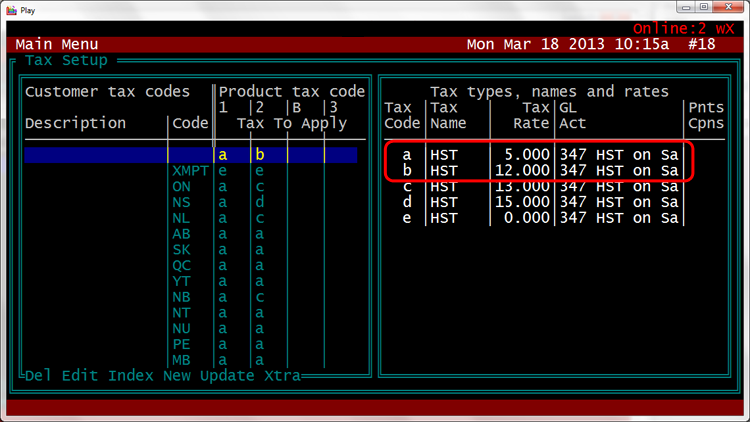Pick the NS customer tax code row
750x422 pixels.
(181, 203)
